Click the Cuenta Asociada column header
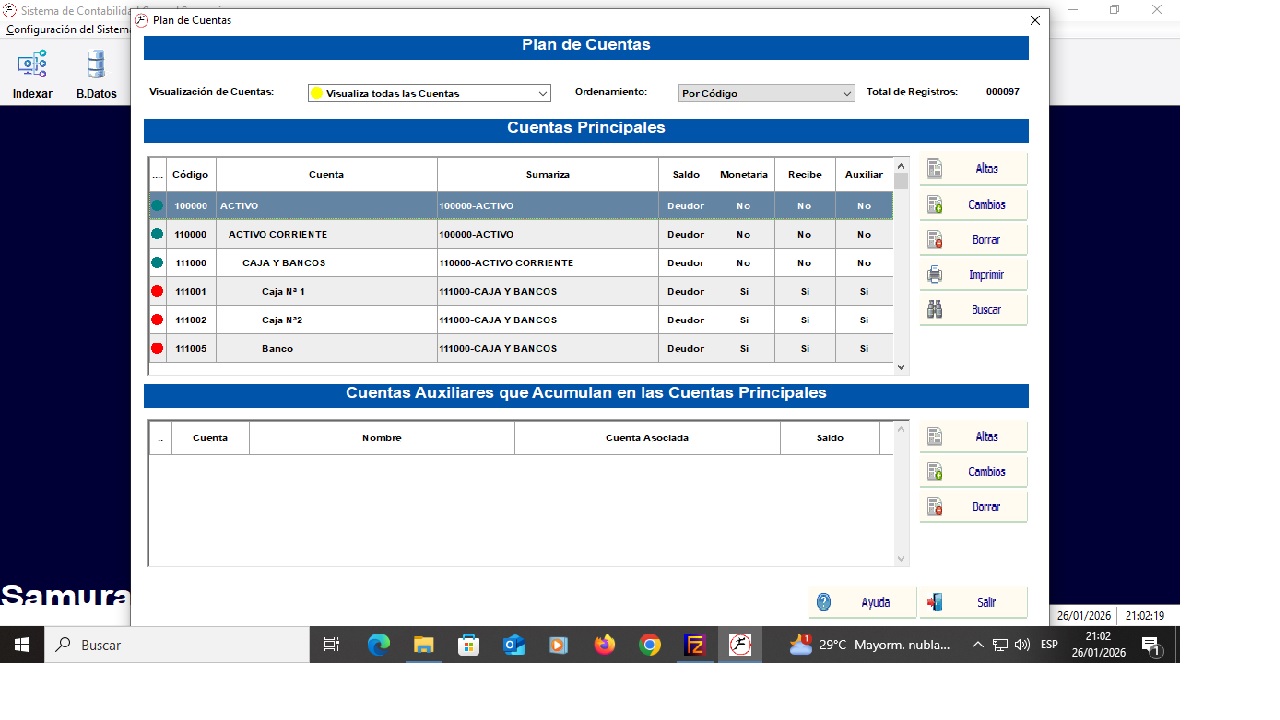The image size is (1280, 720). pos(647,438)
